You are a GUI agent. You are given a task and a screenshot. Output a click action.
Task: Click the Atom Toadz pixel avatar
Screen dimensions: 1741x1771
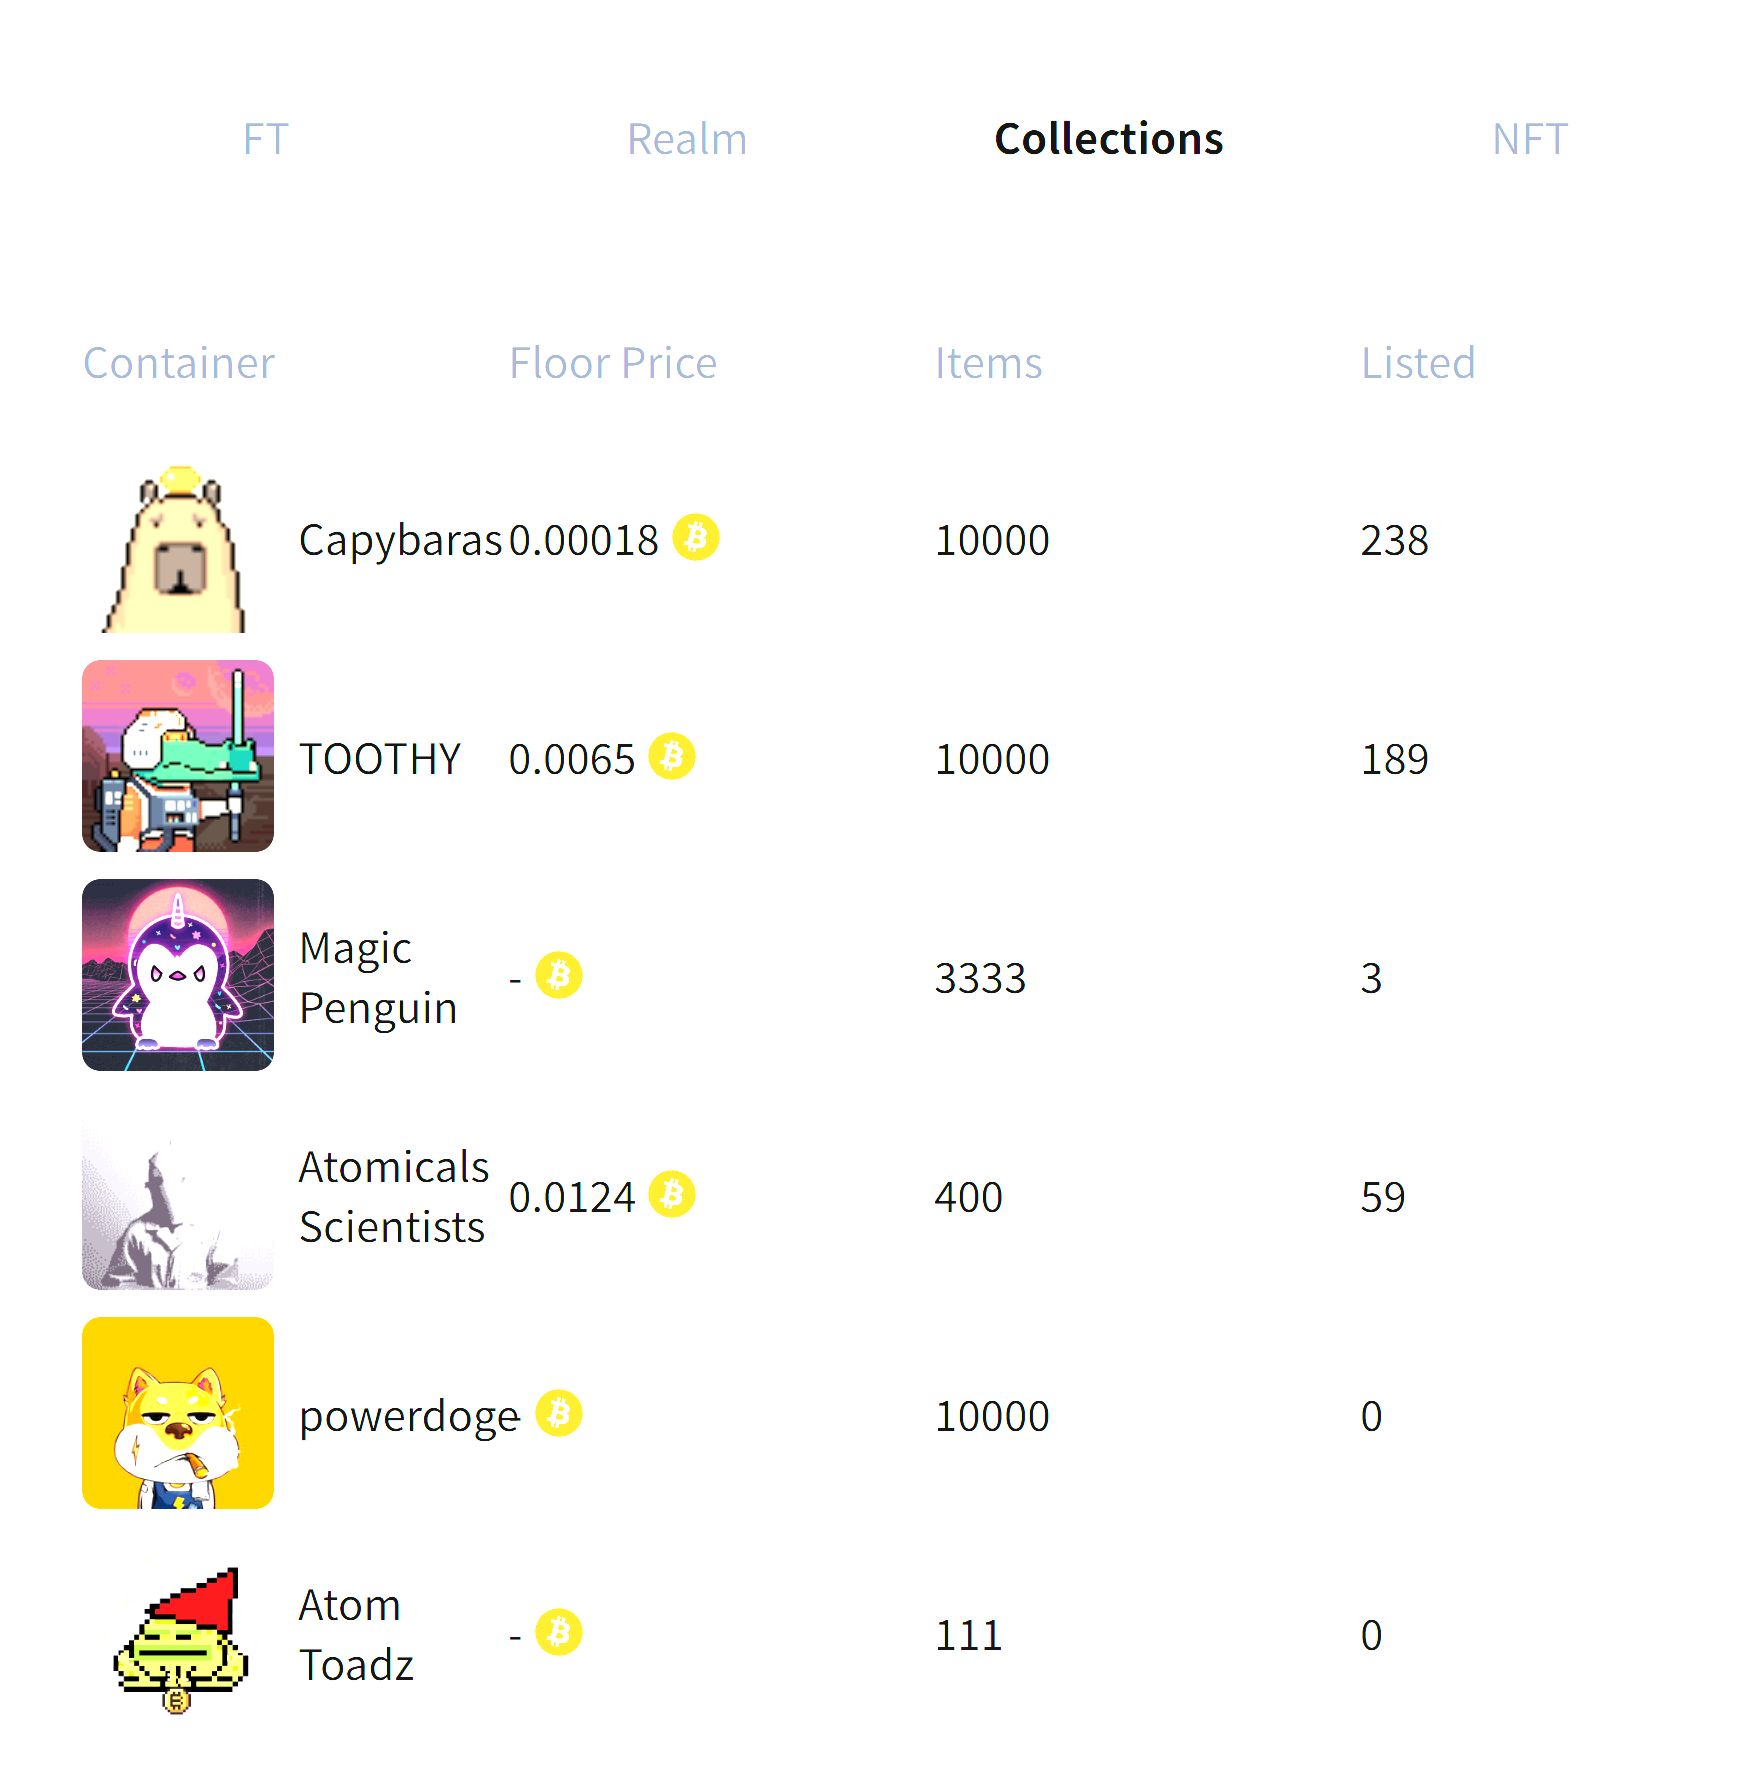click(178, 1636)
